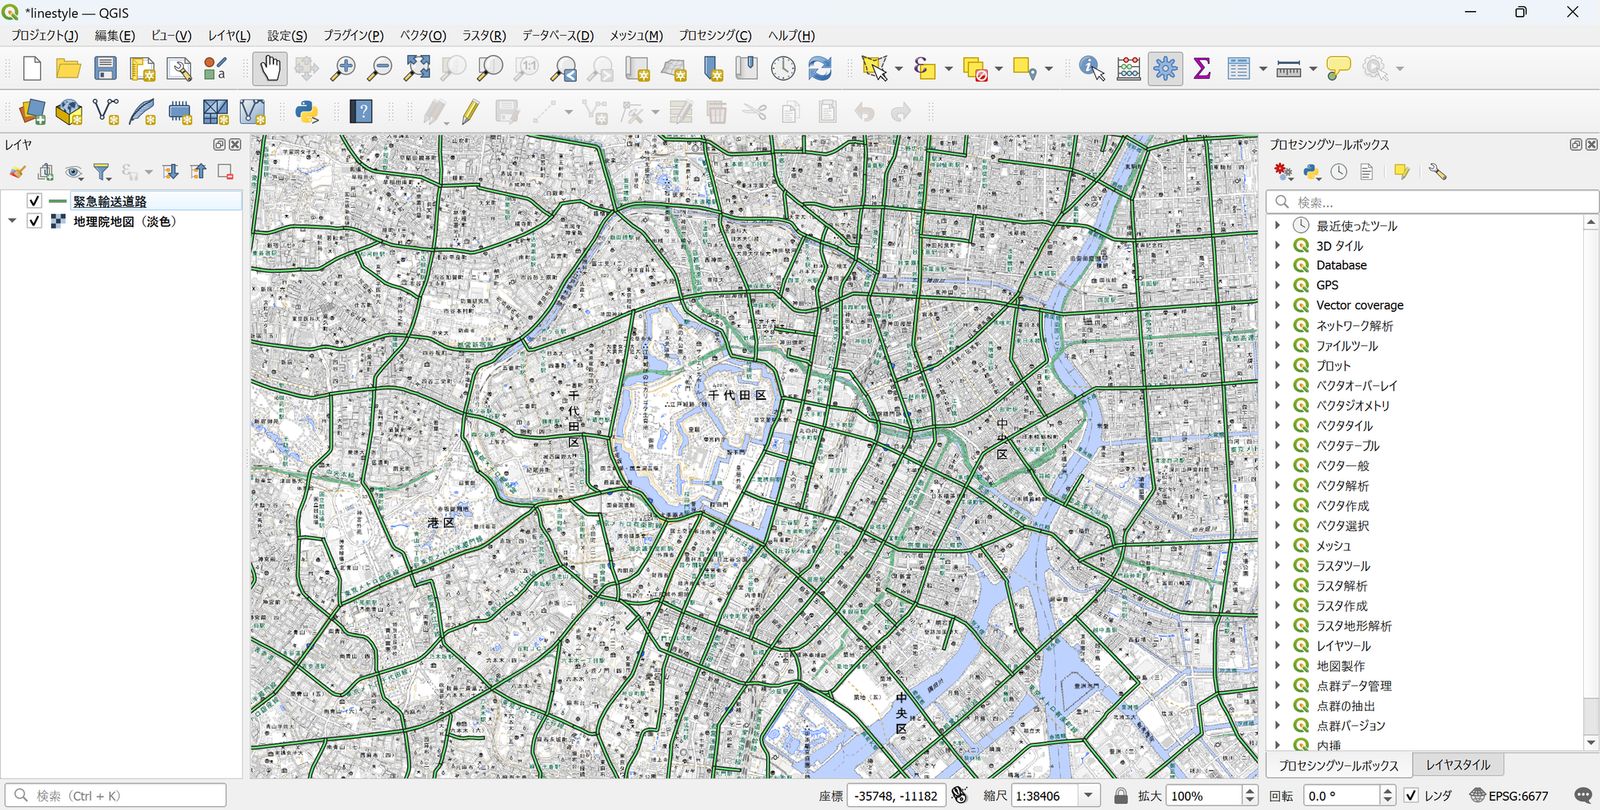
Task: Activate the Identify Features tool
Action: click(x=1092, y=68)
